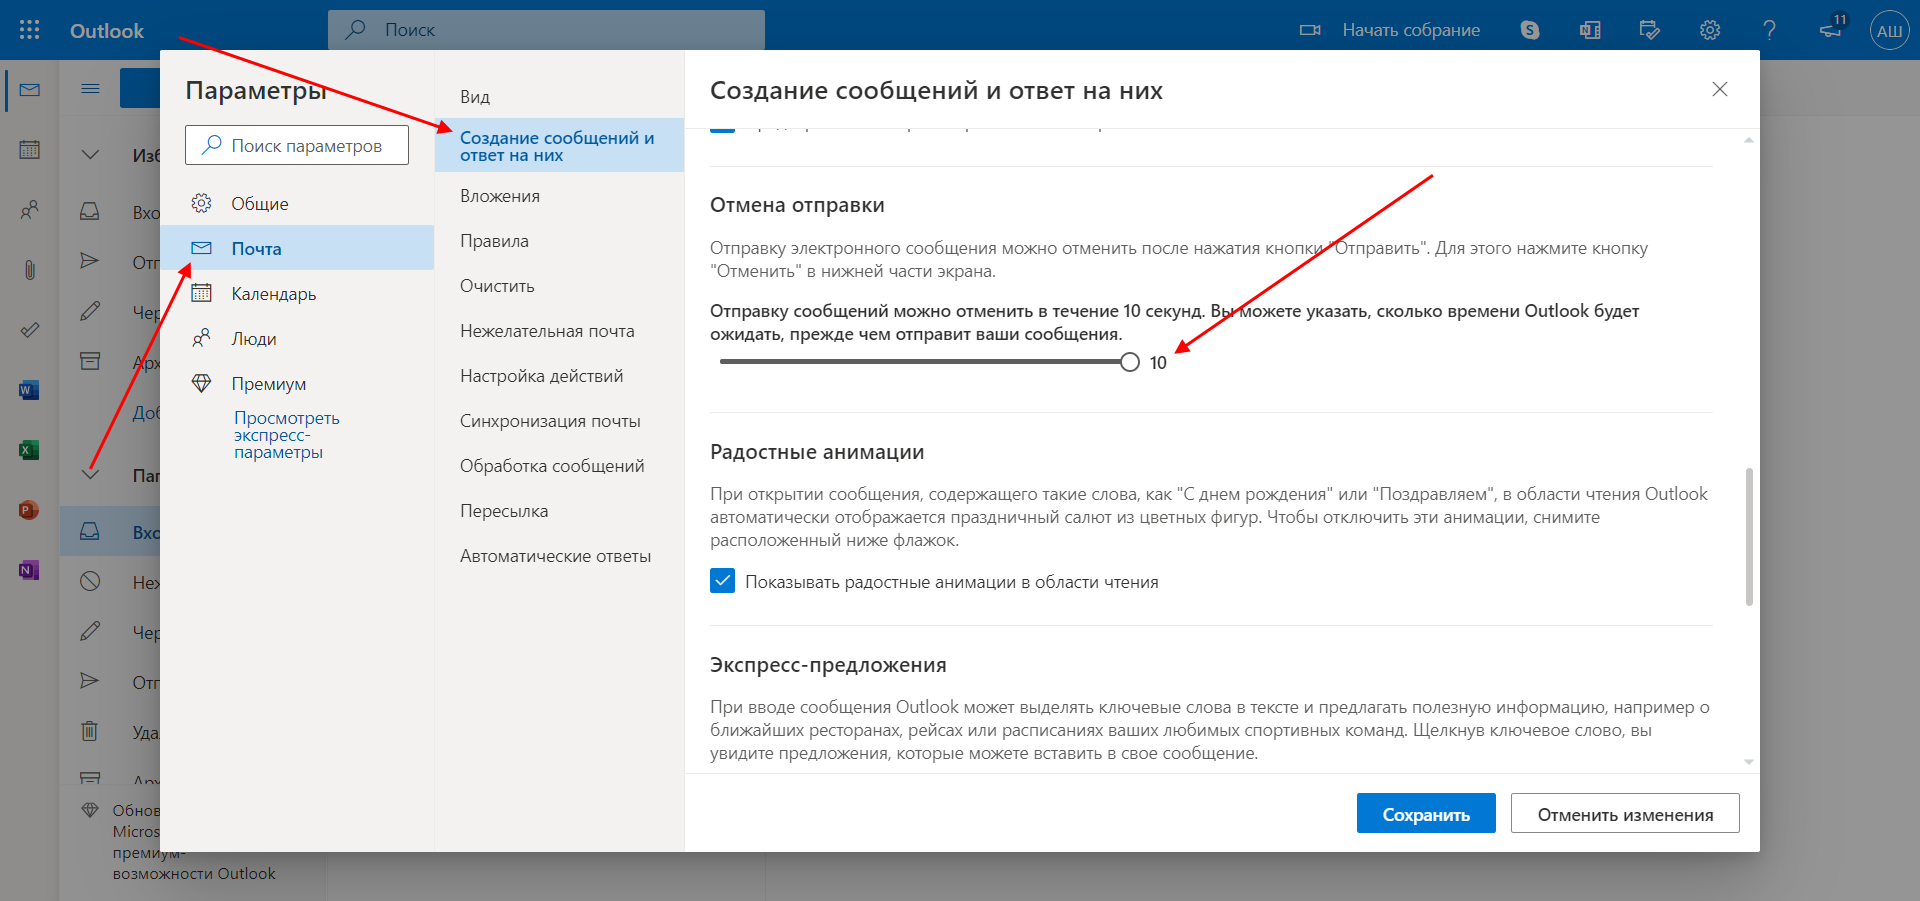Open Junk email (Нежелательная почта) section
1920x901 pixels.
559,331
